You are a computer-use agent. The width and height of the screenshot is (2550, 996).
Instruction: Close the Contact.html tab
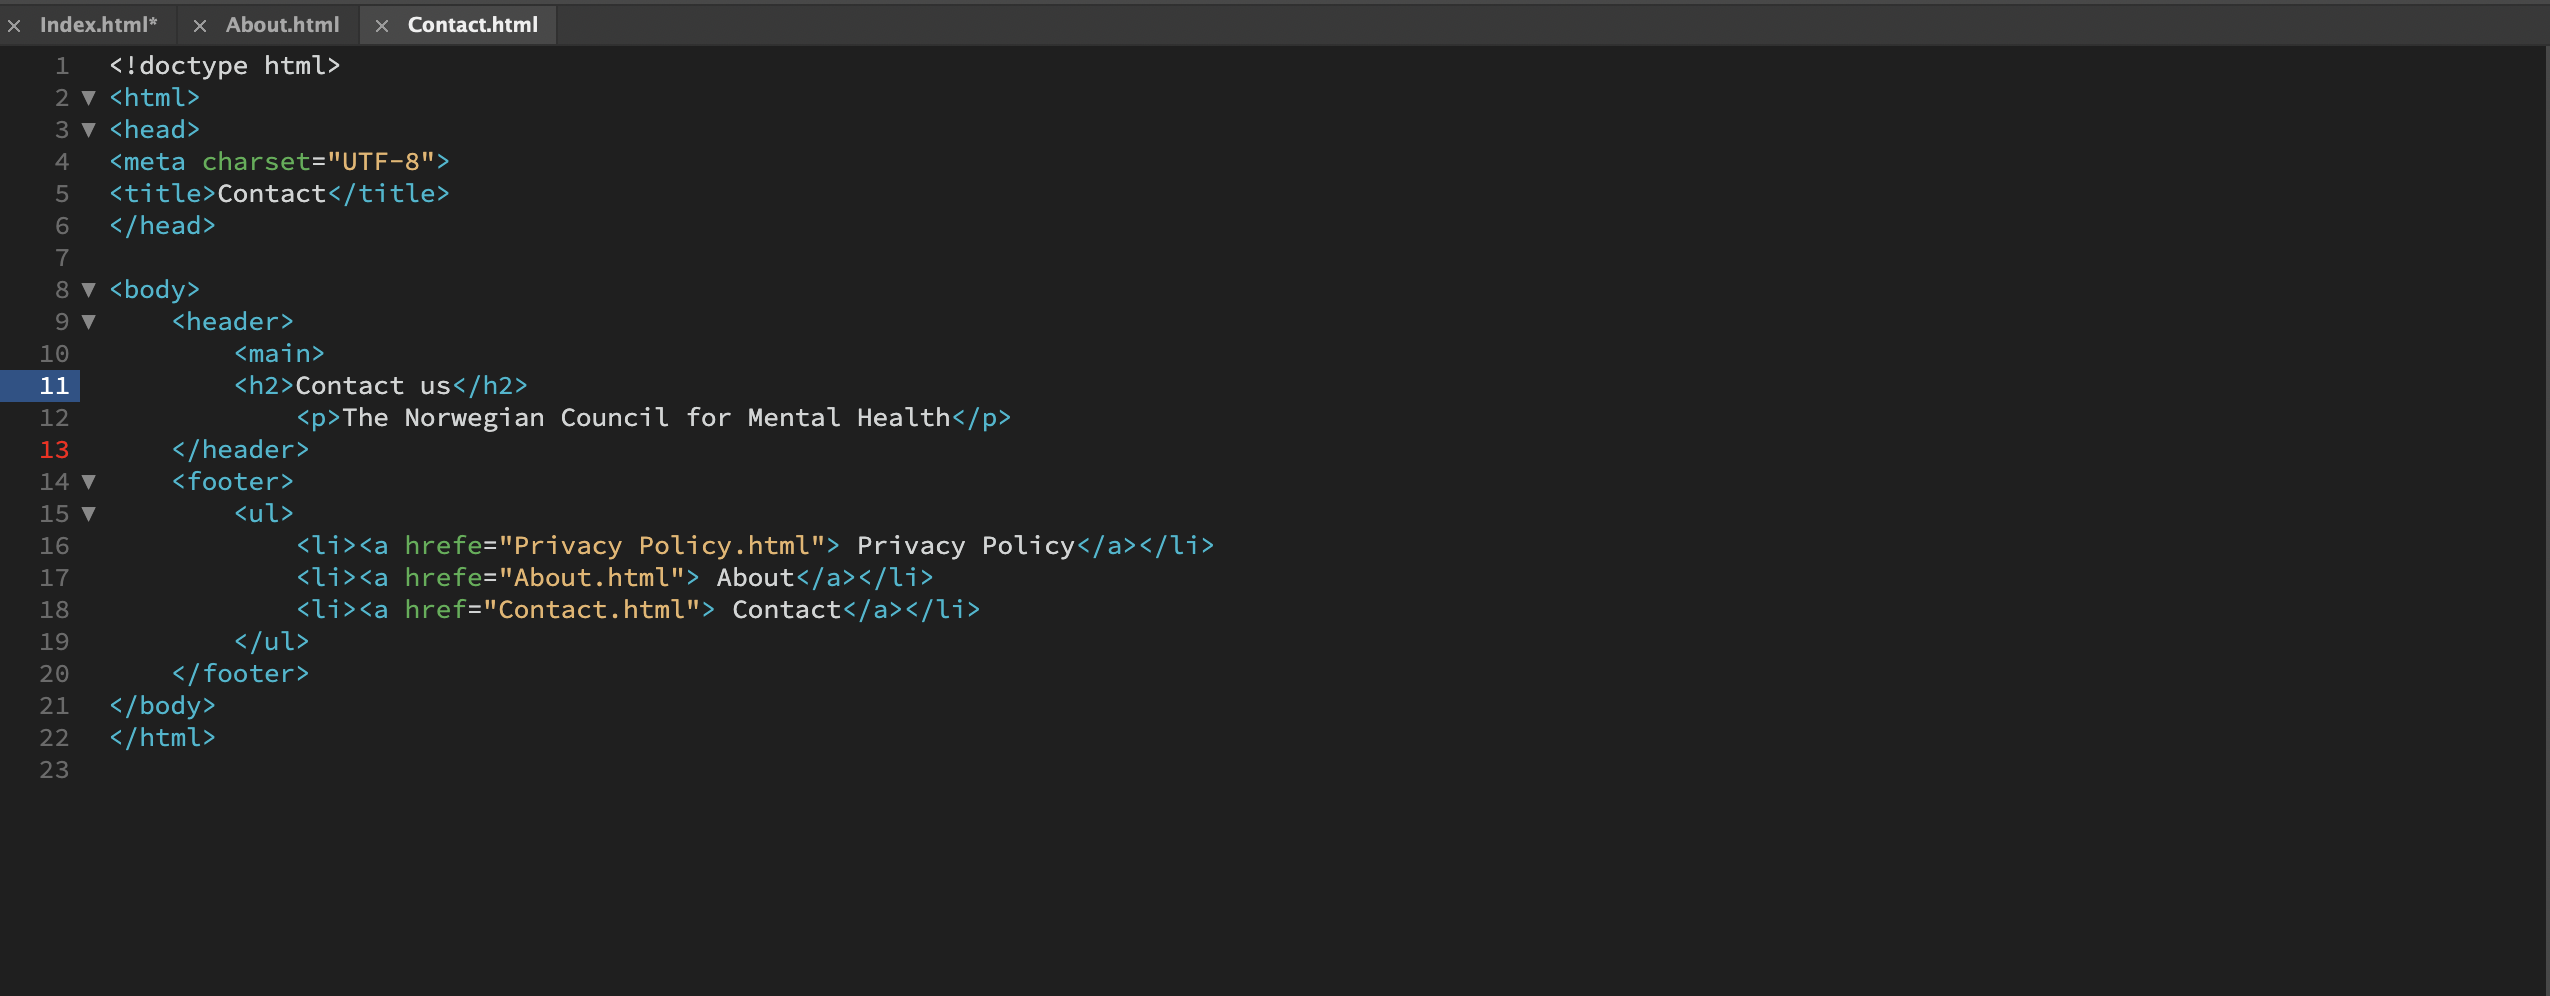(382, 26)
